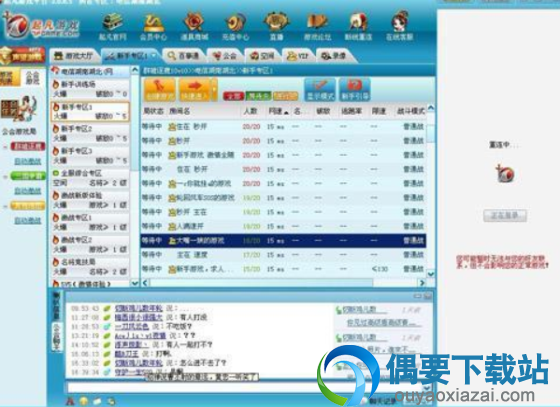Open the 在线客服 customer service icon
The width and height of the screenshot is (560, 407).
click(399, 26)
